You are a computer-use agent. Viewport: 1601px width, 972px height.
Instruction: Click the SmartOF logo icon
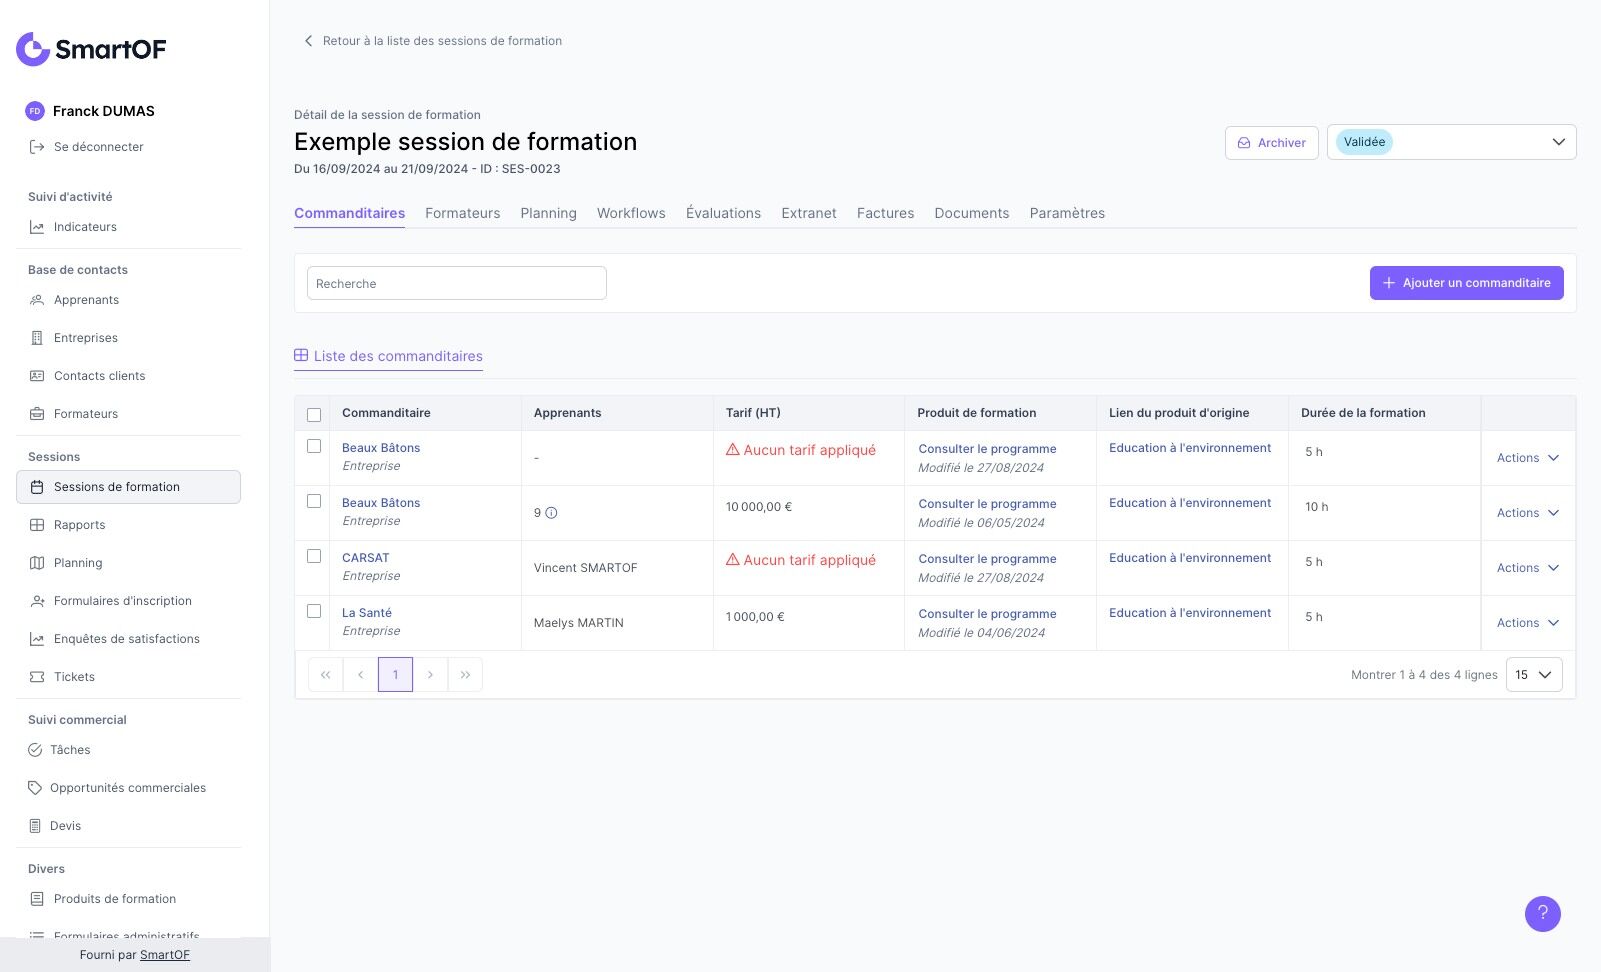[33, 49]
